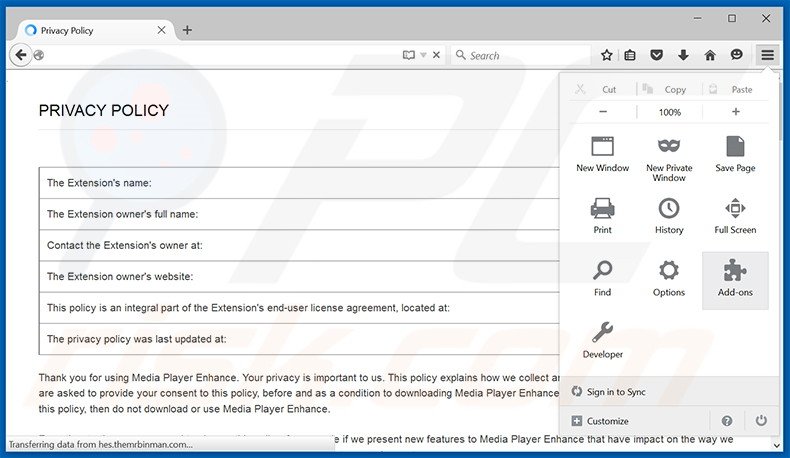Open the Options gear item
The image size is (790, 458).
tap(669, 278)
